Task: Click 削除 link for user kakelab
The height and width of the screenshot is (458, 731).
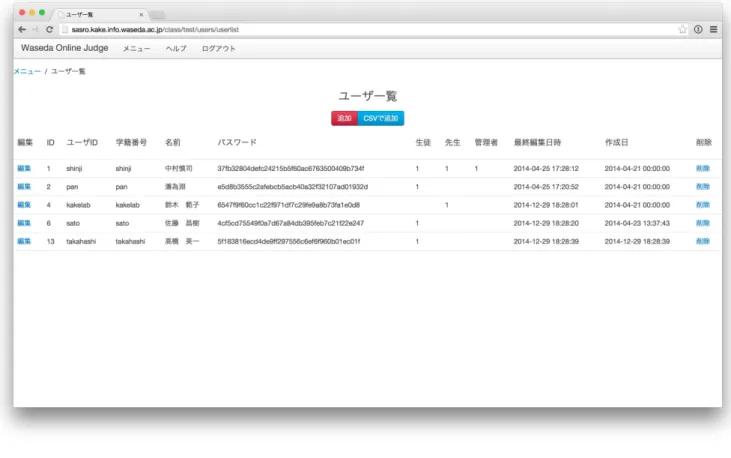Action: (703, 205)
